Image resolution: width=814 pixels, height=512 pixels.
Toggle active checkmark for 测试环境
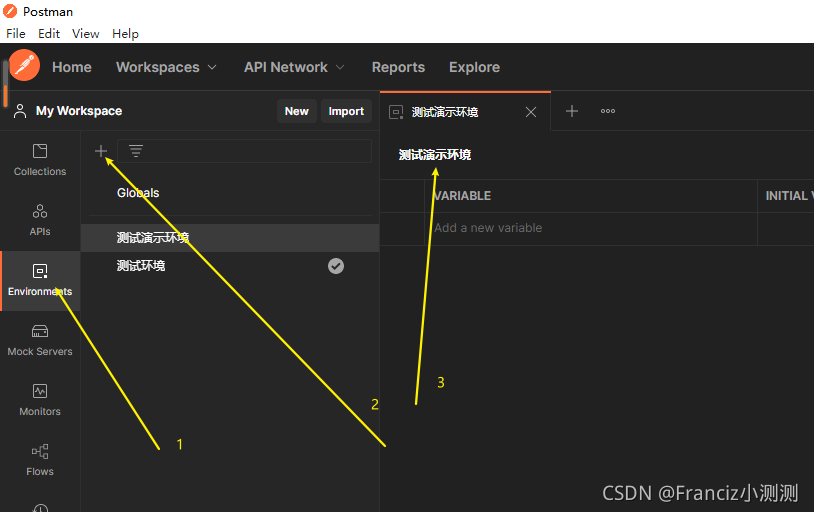(x=336, y=266)
